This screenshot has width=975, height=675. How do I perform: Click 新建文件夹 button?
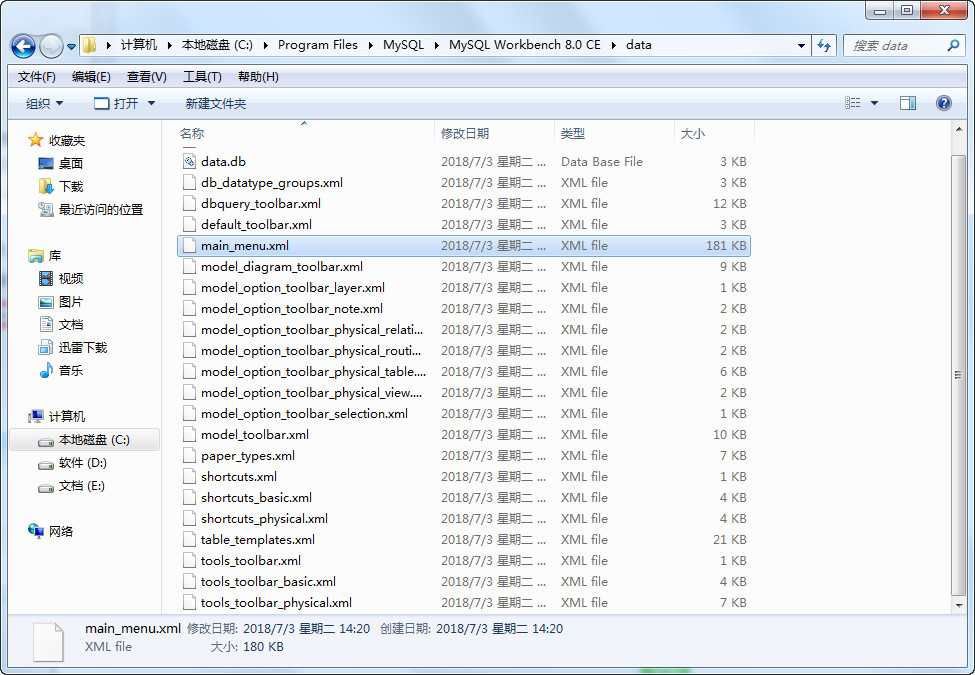click(x=216, y=103)
